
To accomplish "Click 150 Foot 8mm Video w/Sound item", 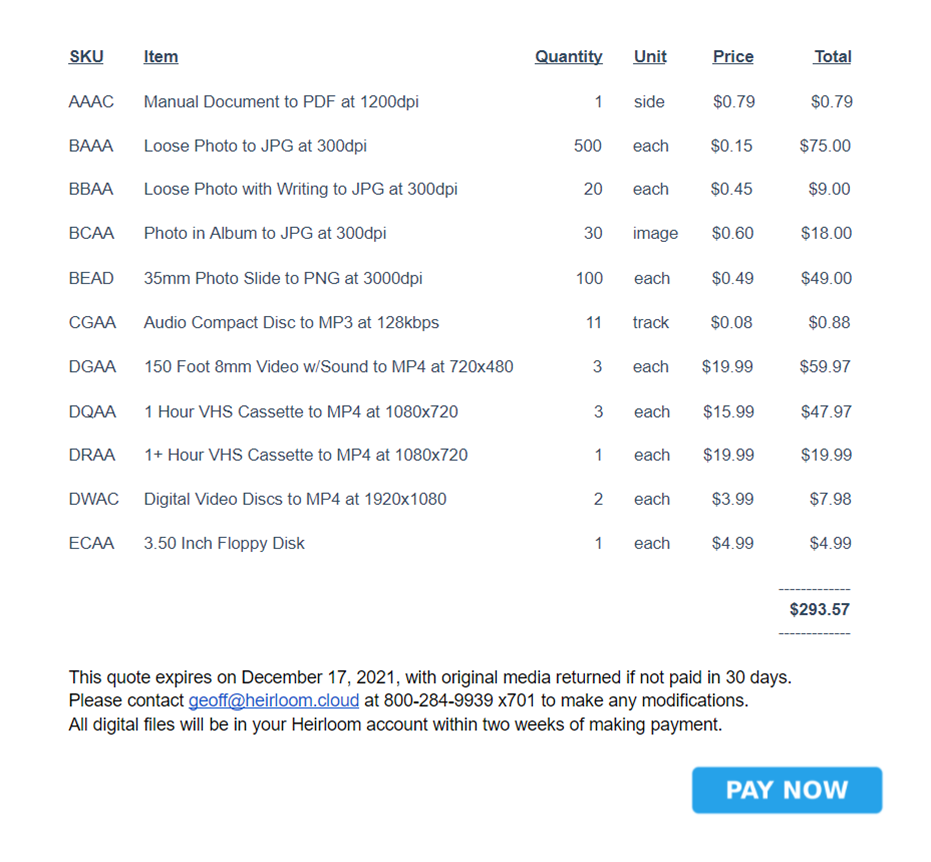I will [328, 366].
